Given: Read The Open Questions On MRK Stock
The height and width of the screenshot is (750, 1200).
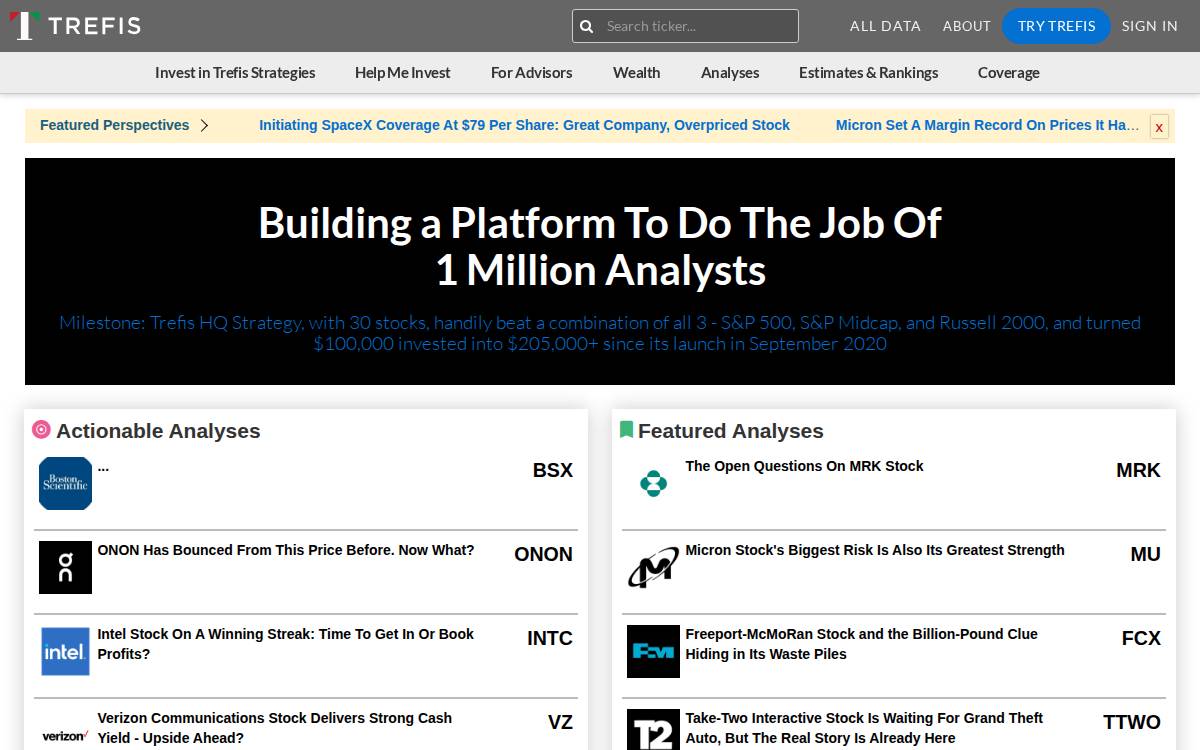Looking at the screenshot, I should point(804,466).
